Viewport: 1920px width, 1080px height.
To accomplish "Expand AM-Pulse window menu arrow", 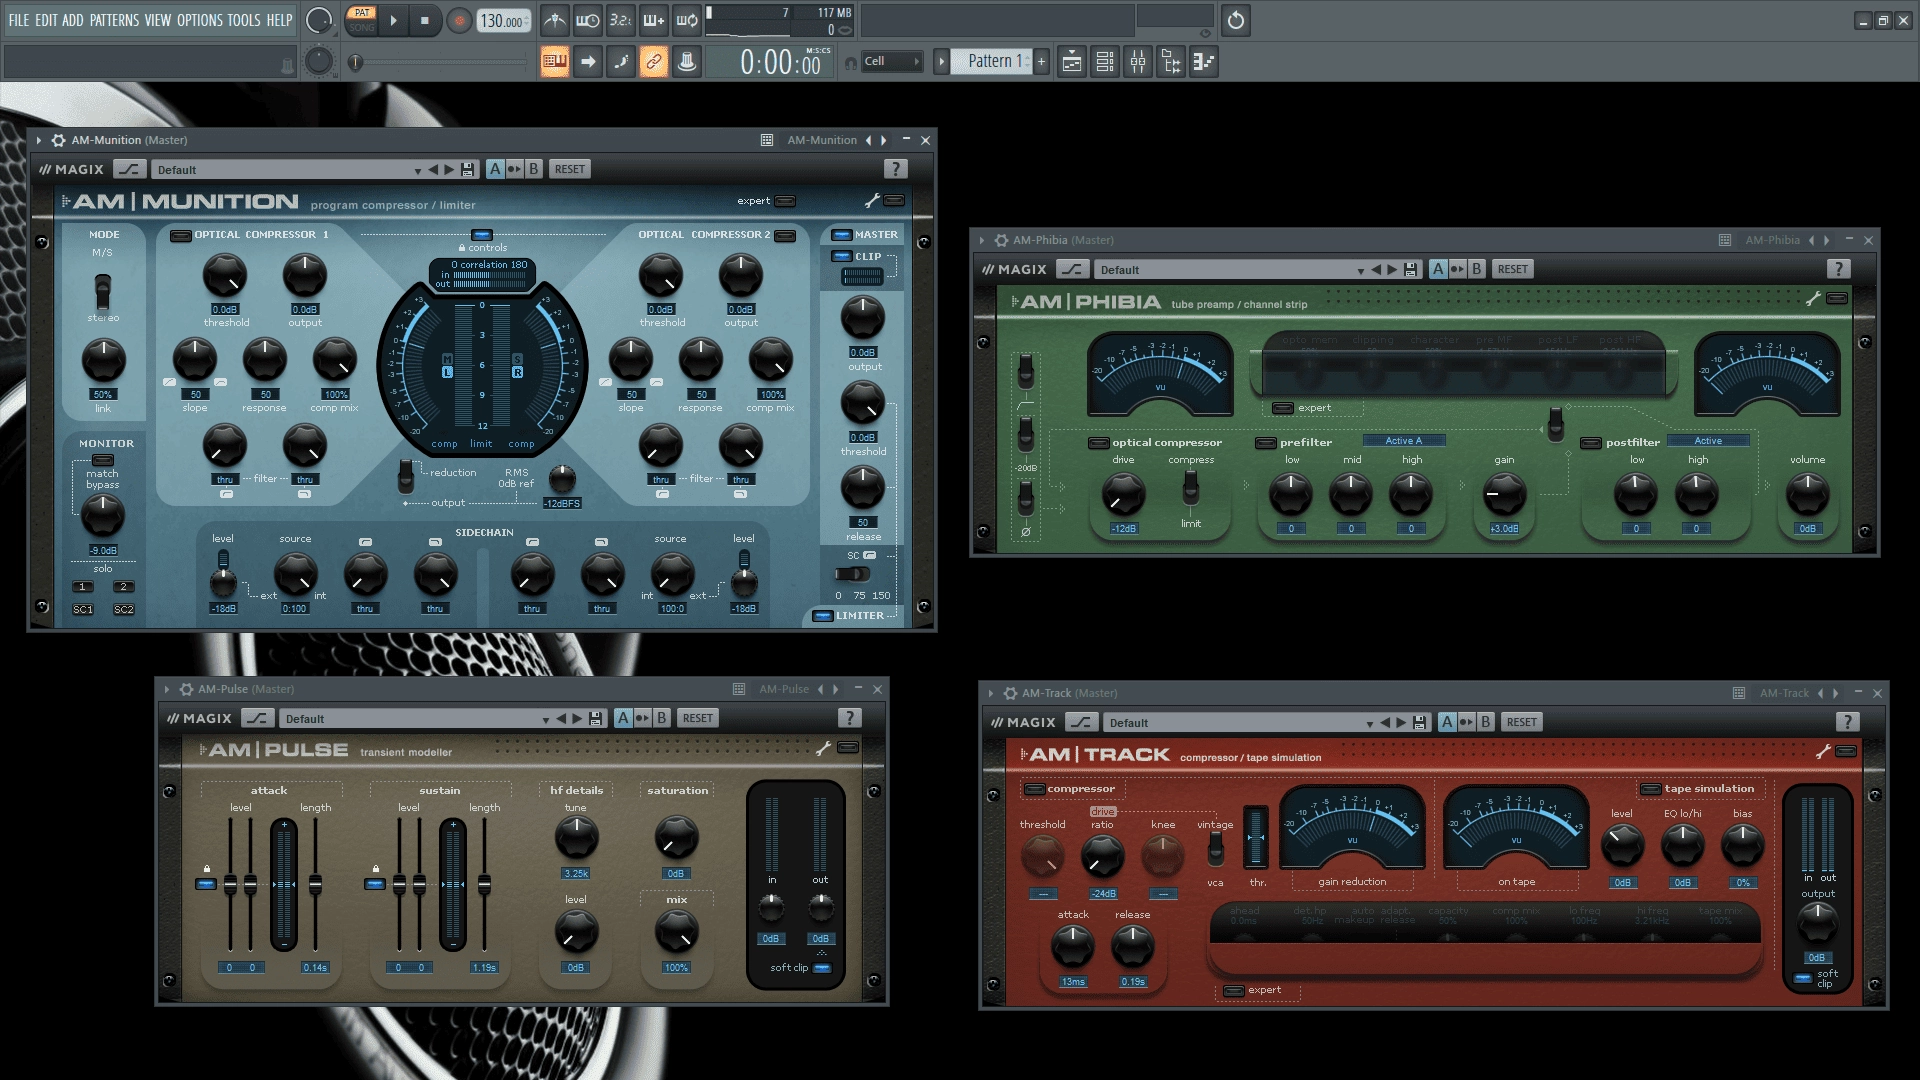I will coord(167,689).
